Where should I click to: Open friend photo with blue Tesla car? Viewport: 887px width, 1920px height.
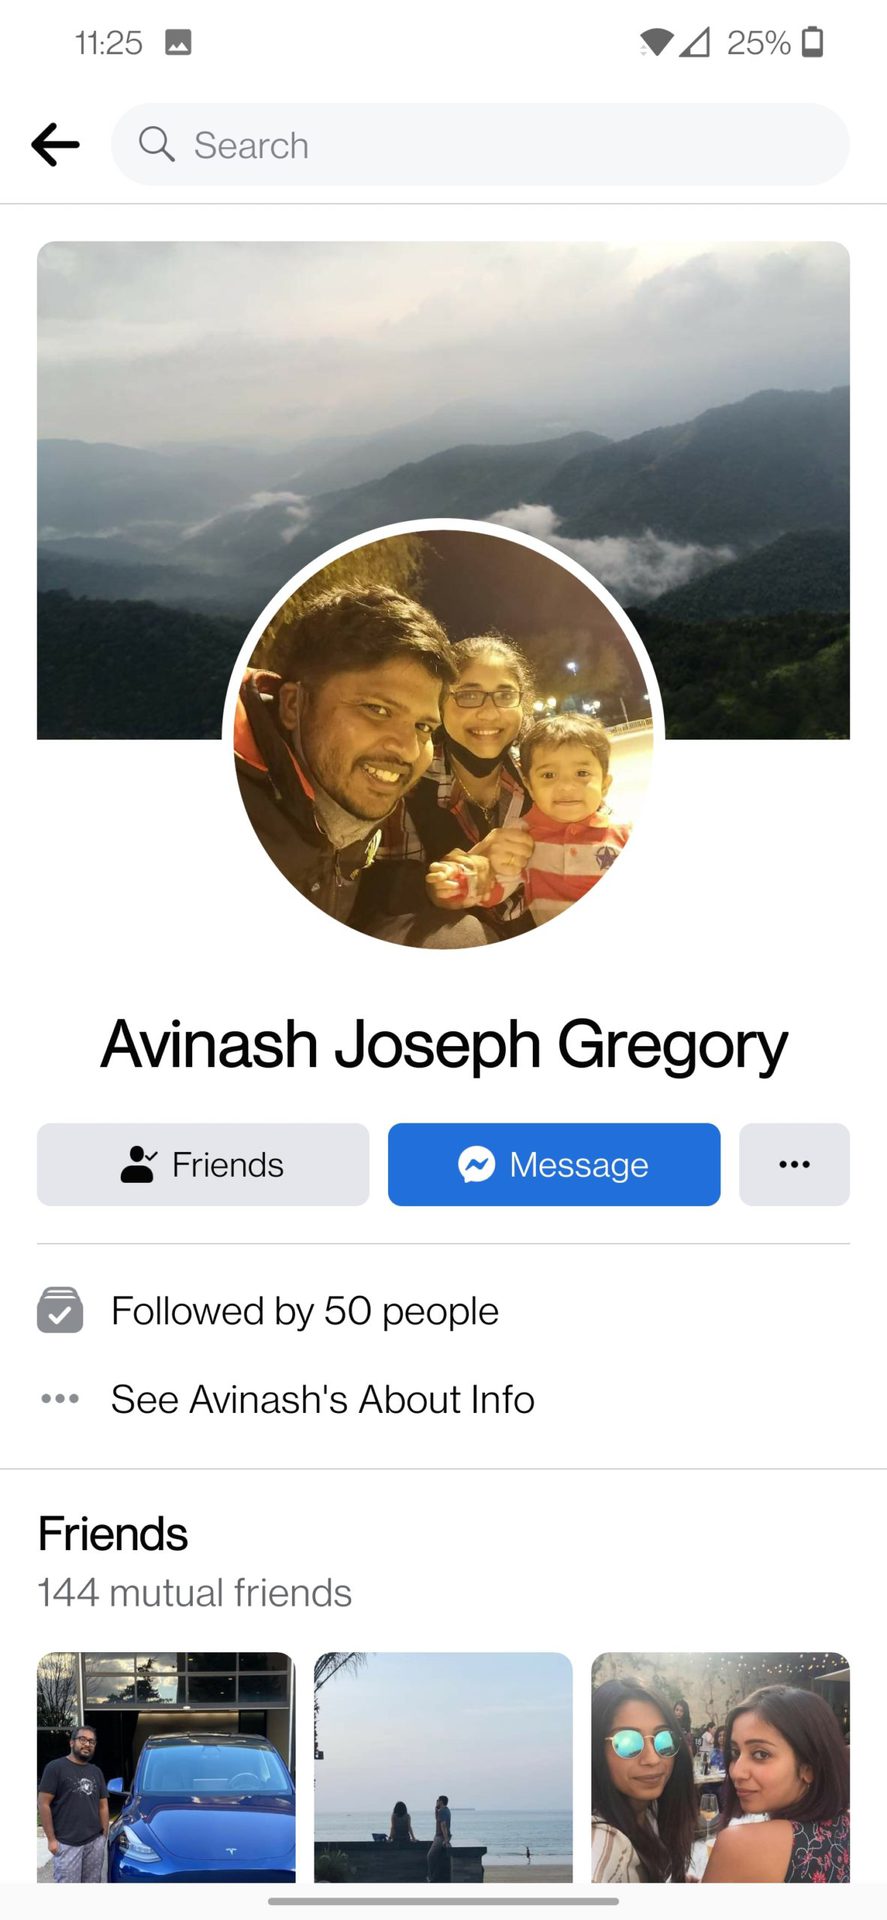pyautogui.click(x=166, y=1767)
